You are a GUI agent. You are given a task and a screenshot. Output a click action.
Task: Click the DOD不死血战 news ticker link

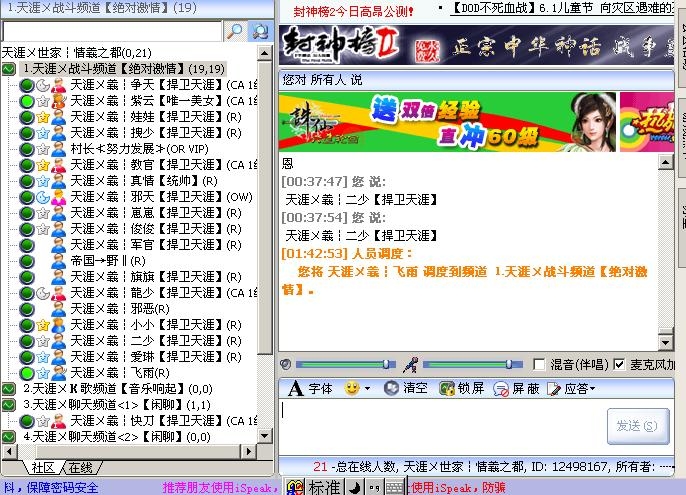coord(562,8)
